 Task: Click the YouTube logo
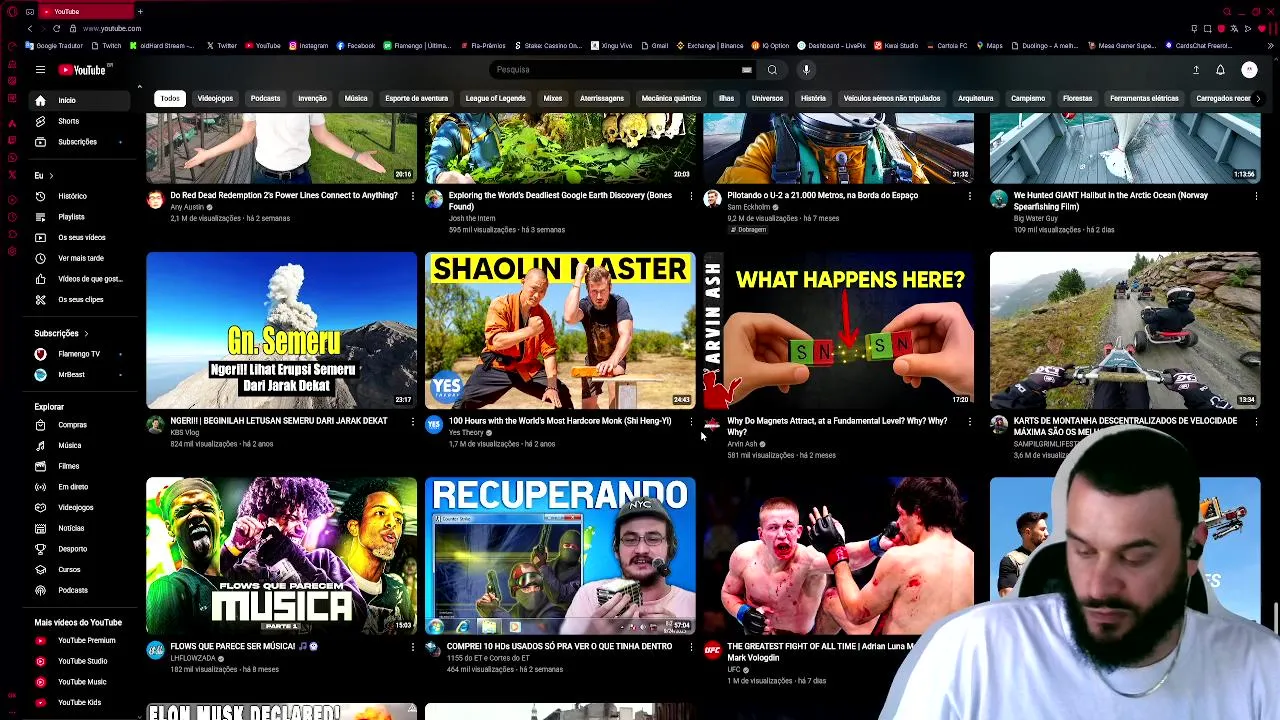82,70
